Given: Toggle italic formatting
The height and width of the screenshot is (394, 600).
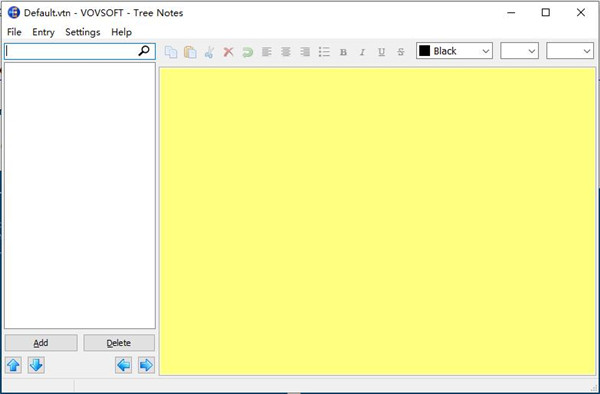Looking at the screenshot, I should pyautogui.click(x=362, y=52).
